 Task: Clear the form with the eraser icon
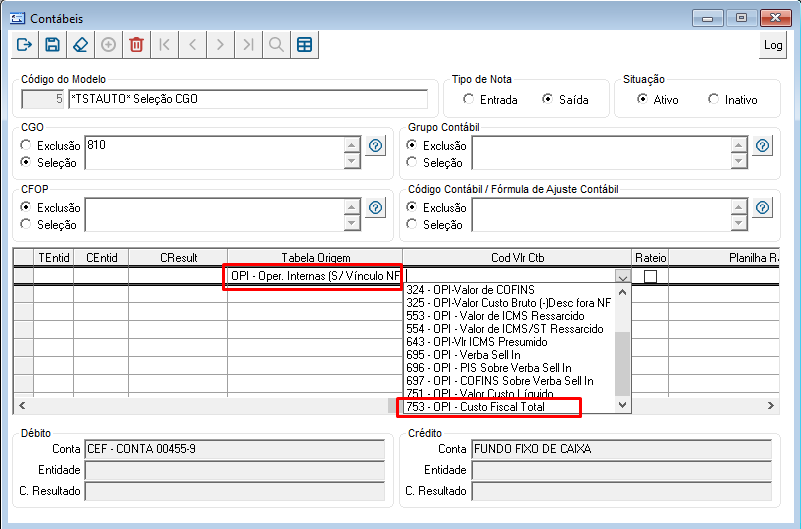[x=80, y=45]
